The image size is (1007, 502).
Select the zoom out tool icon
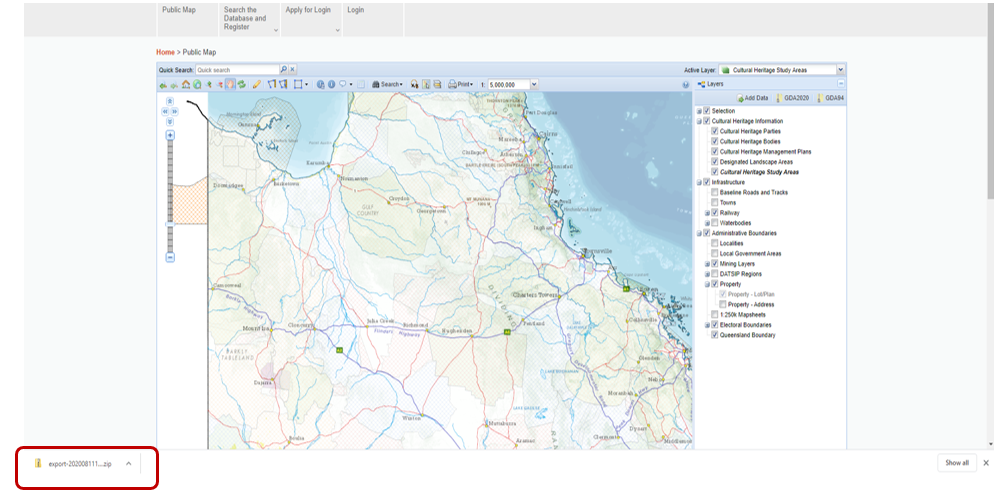[219, 84]
